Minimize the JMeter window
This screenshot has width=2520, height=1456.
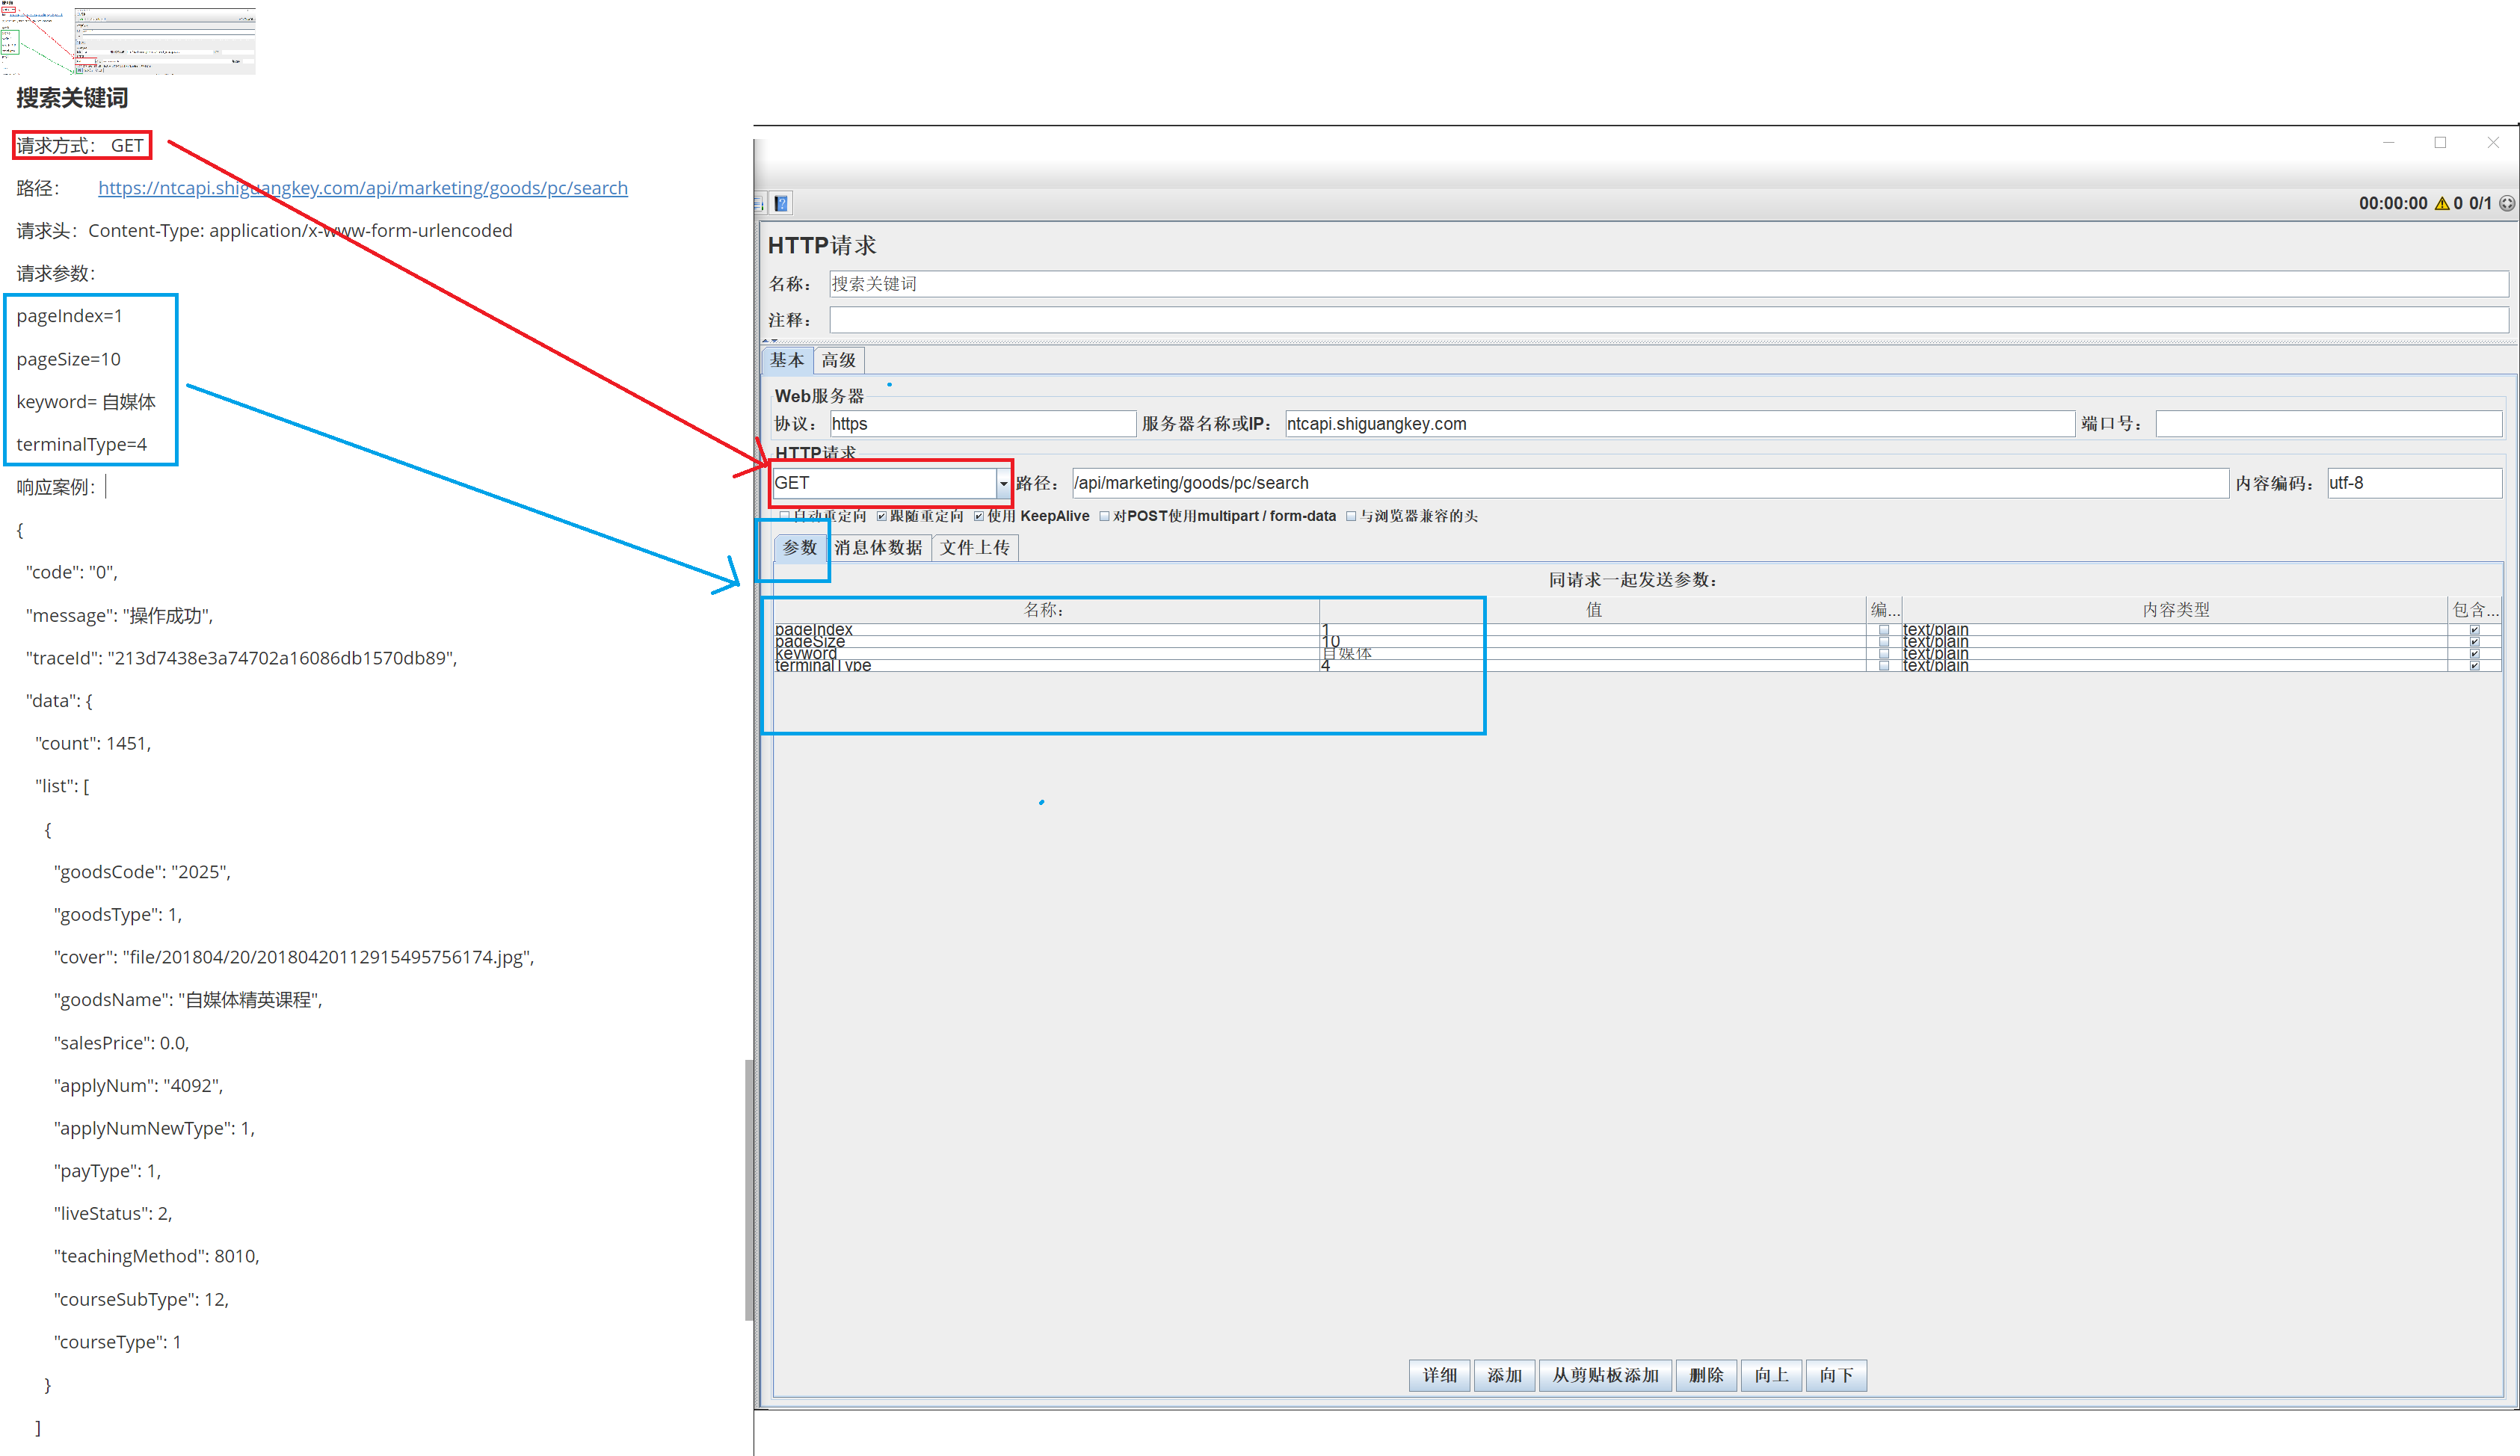(2388, 143)
